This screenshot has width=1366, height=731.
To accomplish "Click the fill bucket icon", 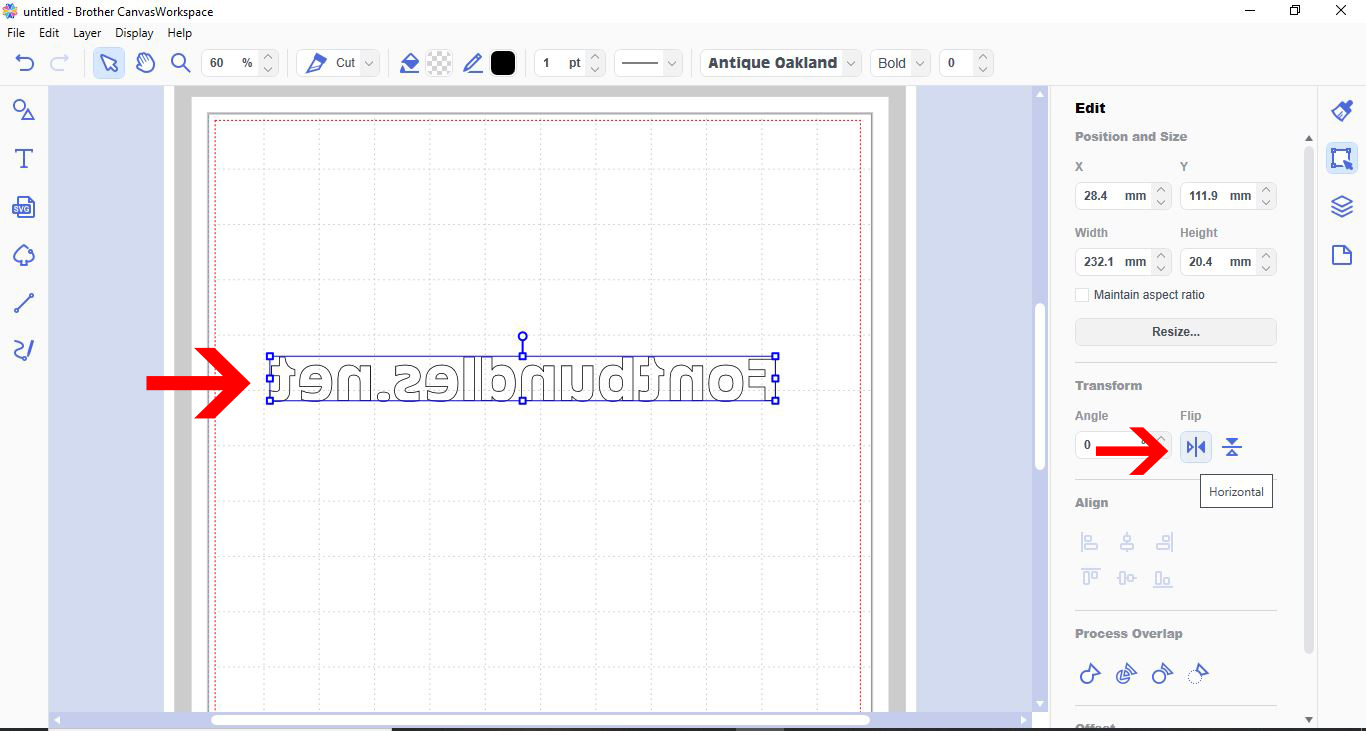I will pyautogui.click(x=409, y=63).
